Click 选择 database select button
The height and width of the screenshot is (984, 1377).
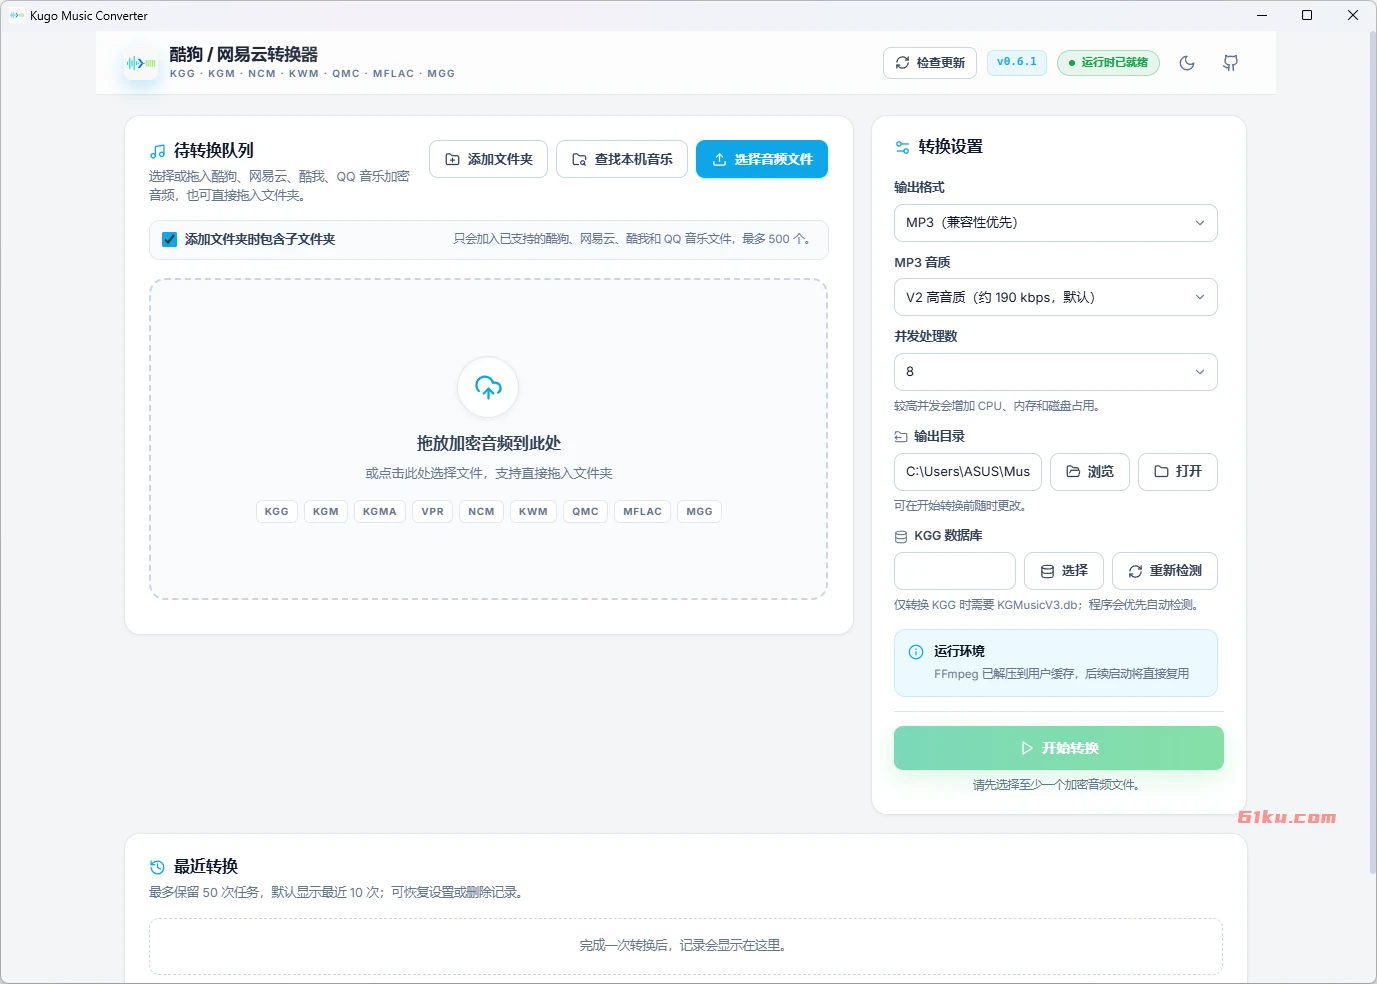(x=1064, y=571)
